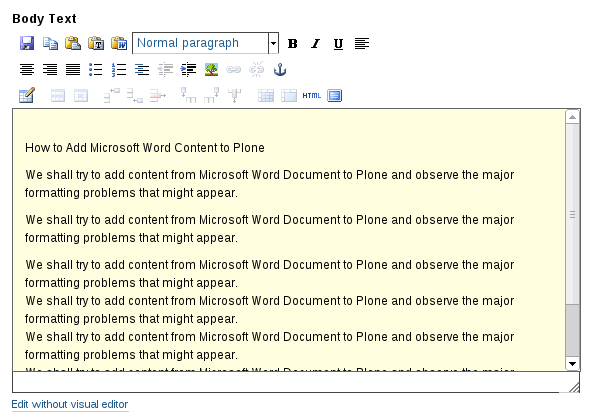This screenshot has height=418, width=592.
Task: Click the greyed table header column icon
Action: click(x=81, y=96)
